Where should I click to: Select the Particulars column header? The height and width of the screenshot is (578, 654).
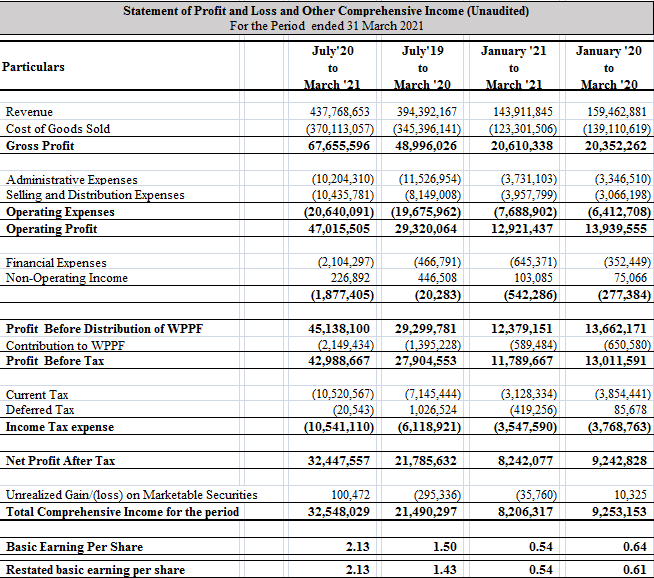click(x=34, y=66)
